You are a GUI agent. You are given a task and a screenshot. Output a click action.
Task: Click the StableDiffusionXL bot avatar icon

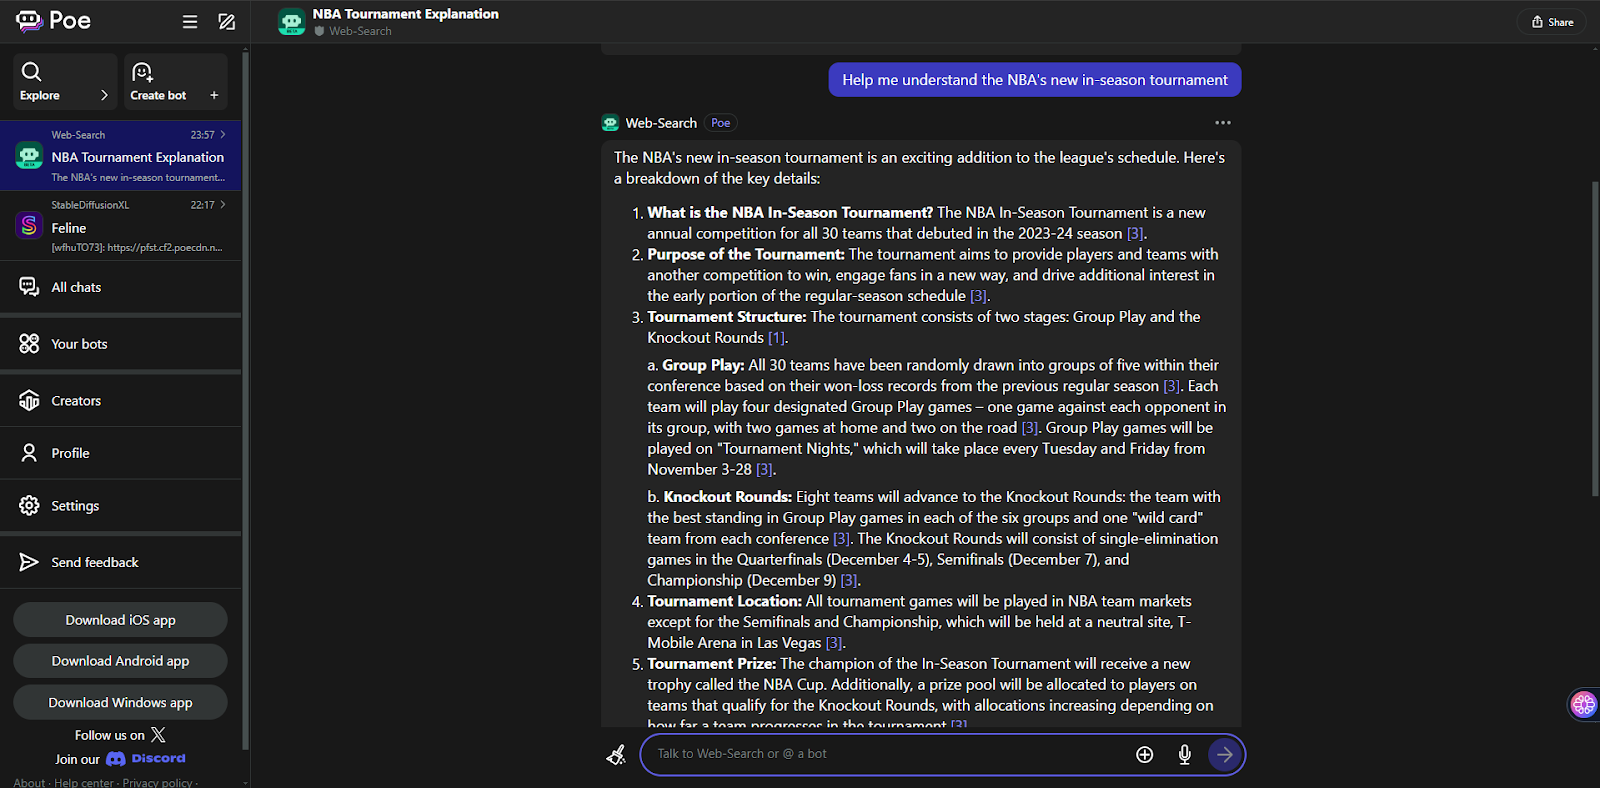coord(29,226)
